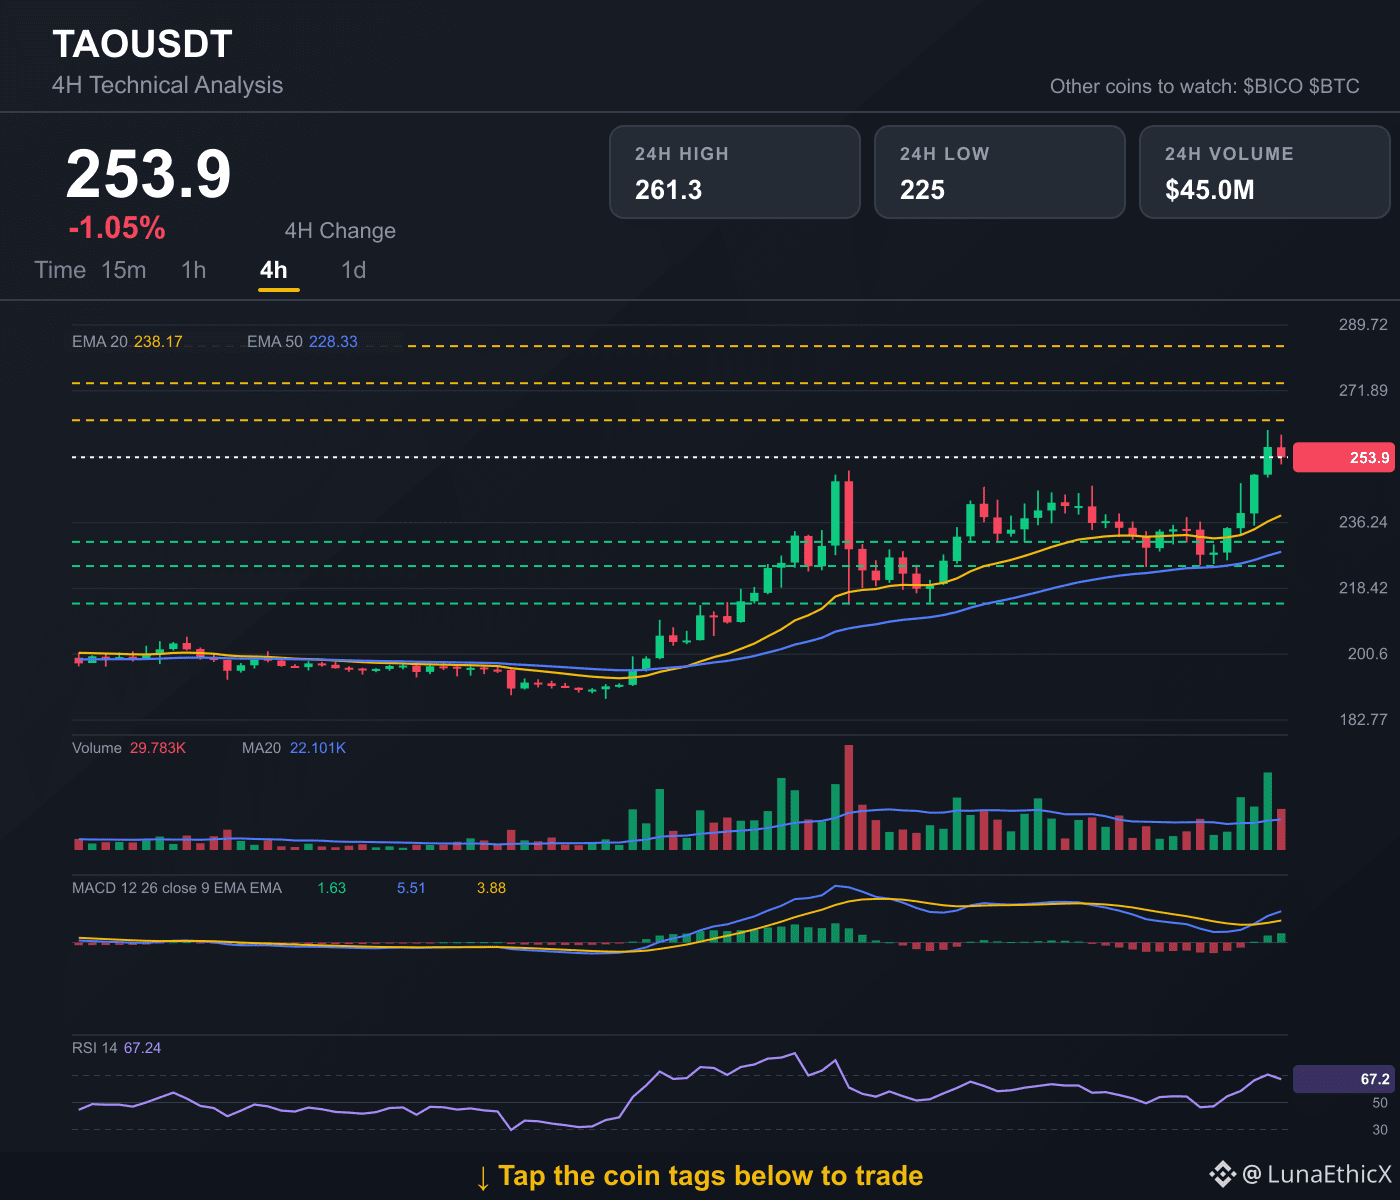
Task: Select the 24H LOW card
Action: [x=1000, y=172]
